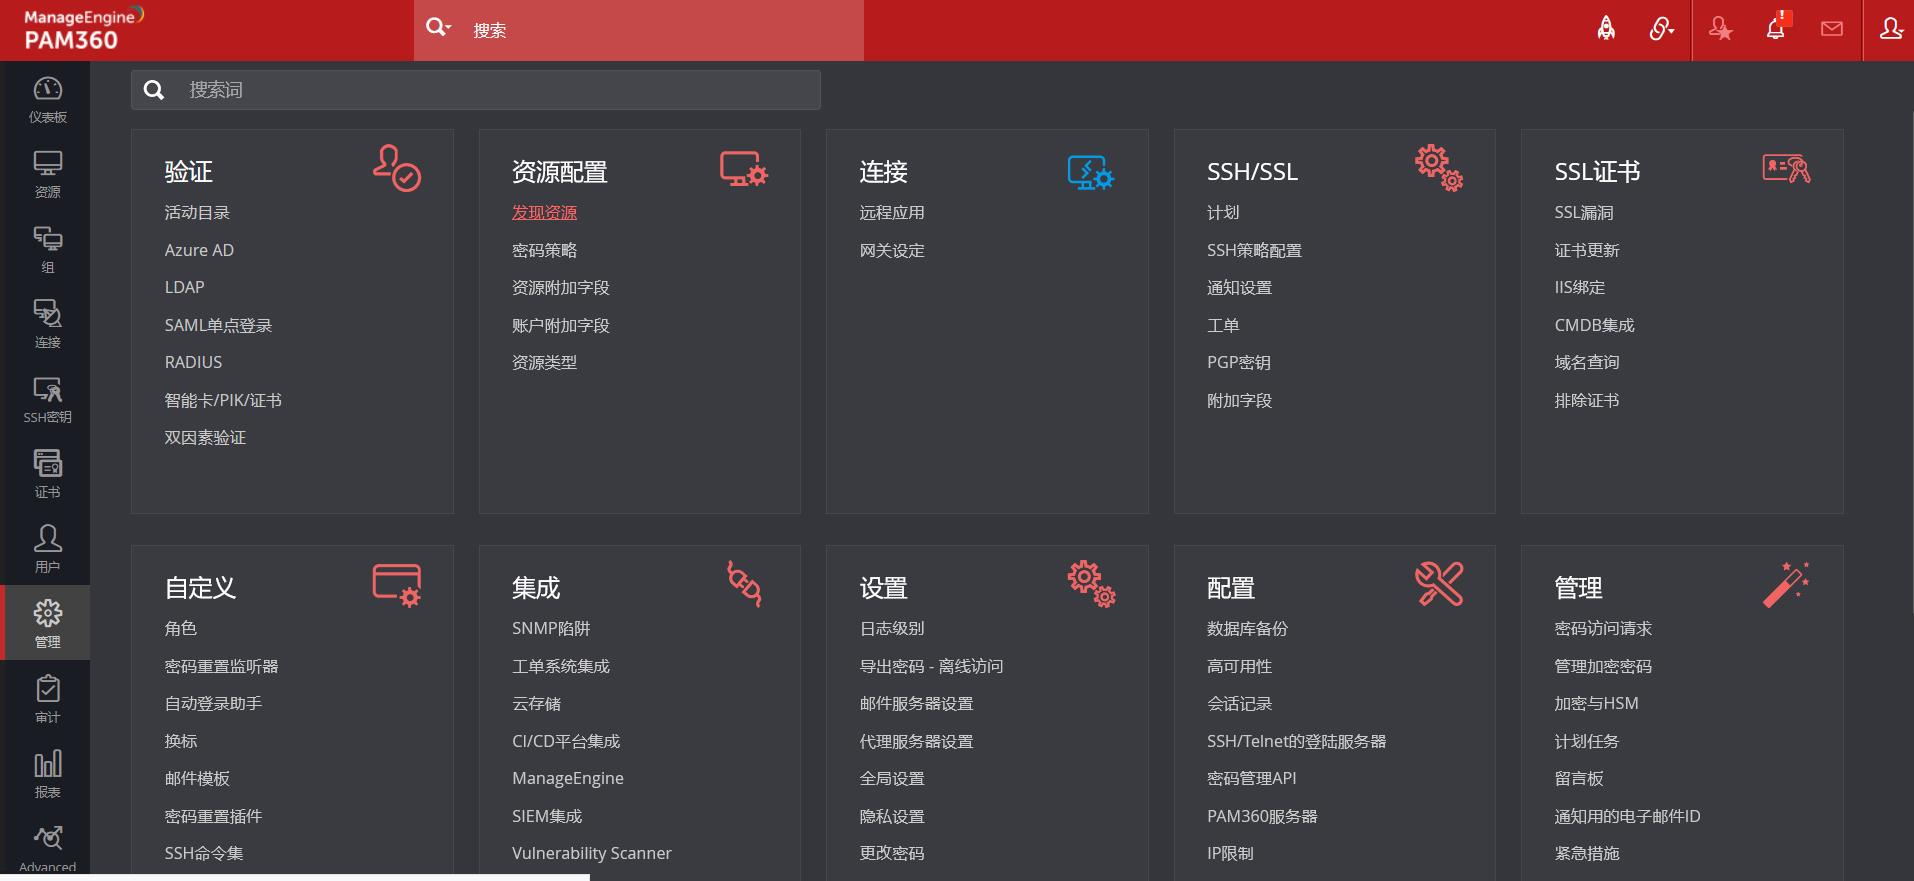Open the notifications bell icon
The image size is (1914, 881).
point(1776,28)
